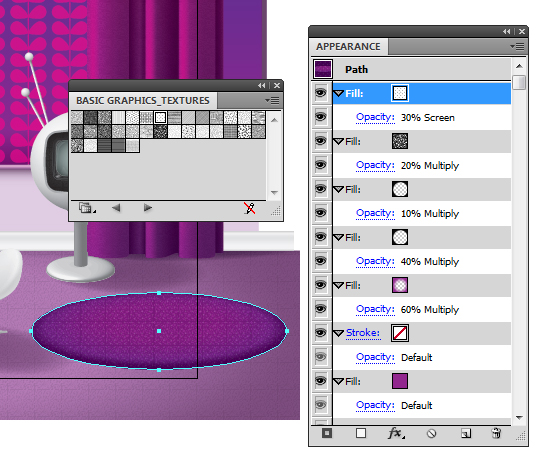
Task: Open the Appearance panel options menu
Action: click(517, 46)
